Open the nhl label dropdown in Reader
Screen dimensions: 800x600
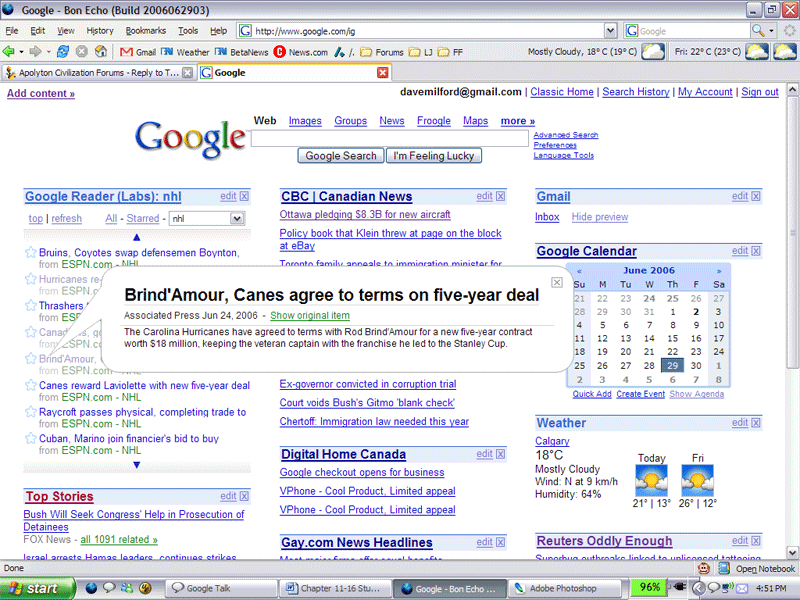(237, 218)
